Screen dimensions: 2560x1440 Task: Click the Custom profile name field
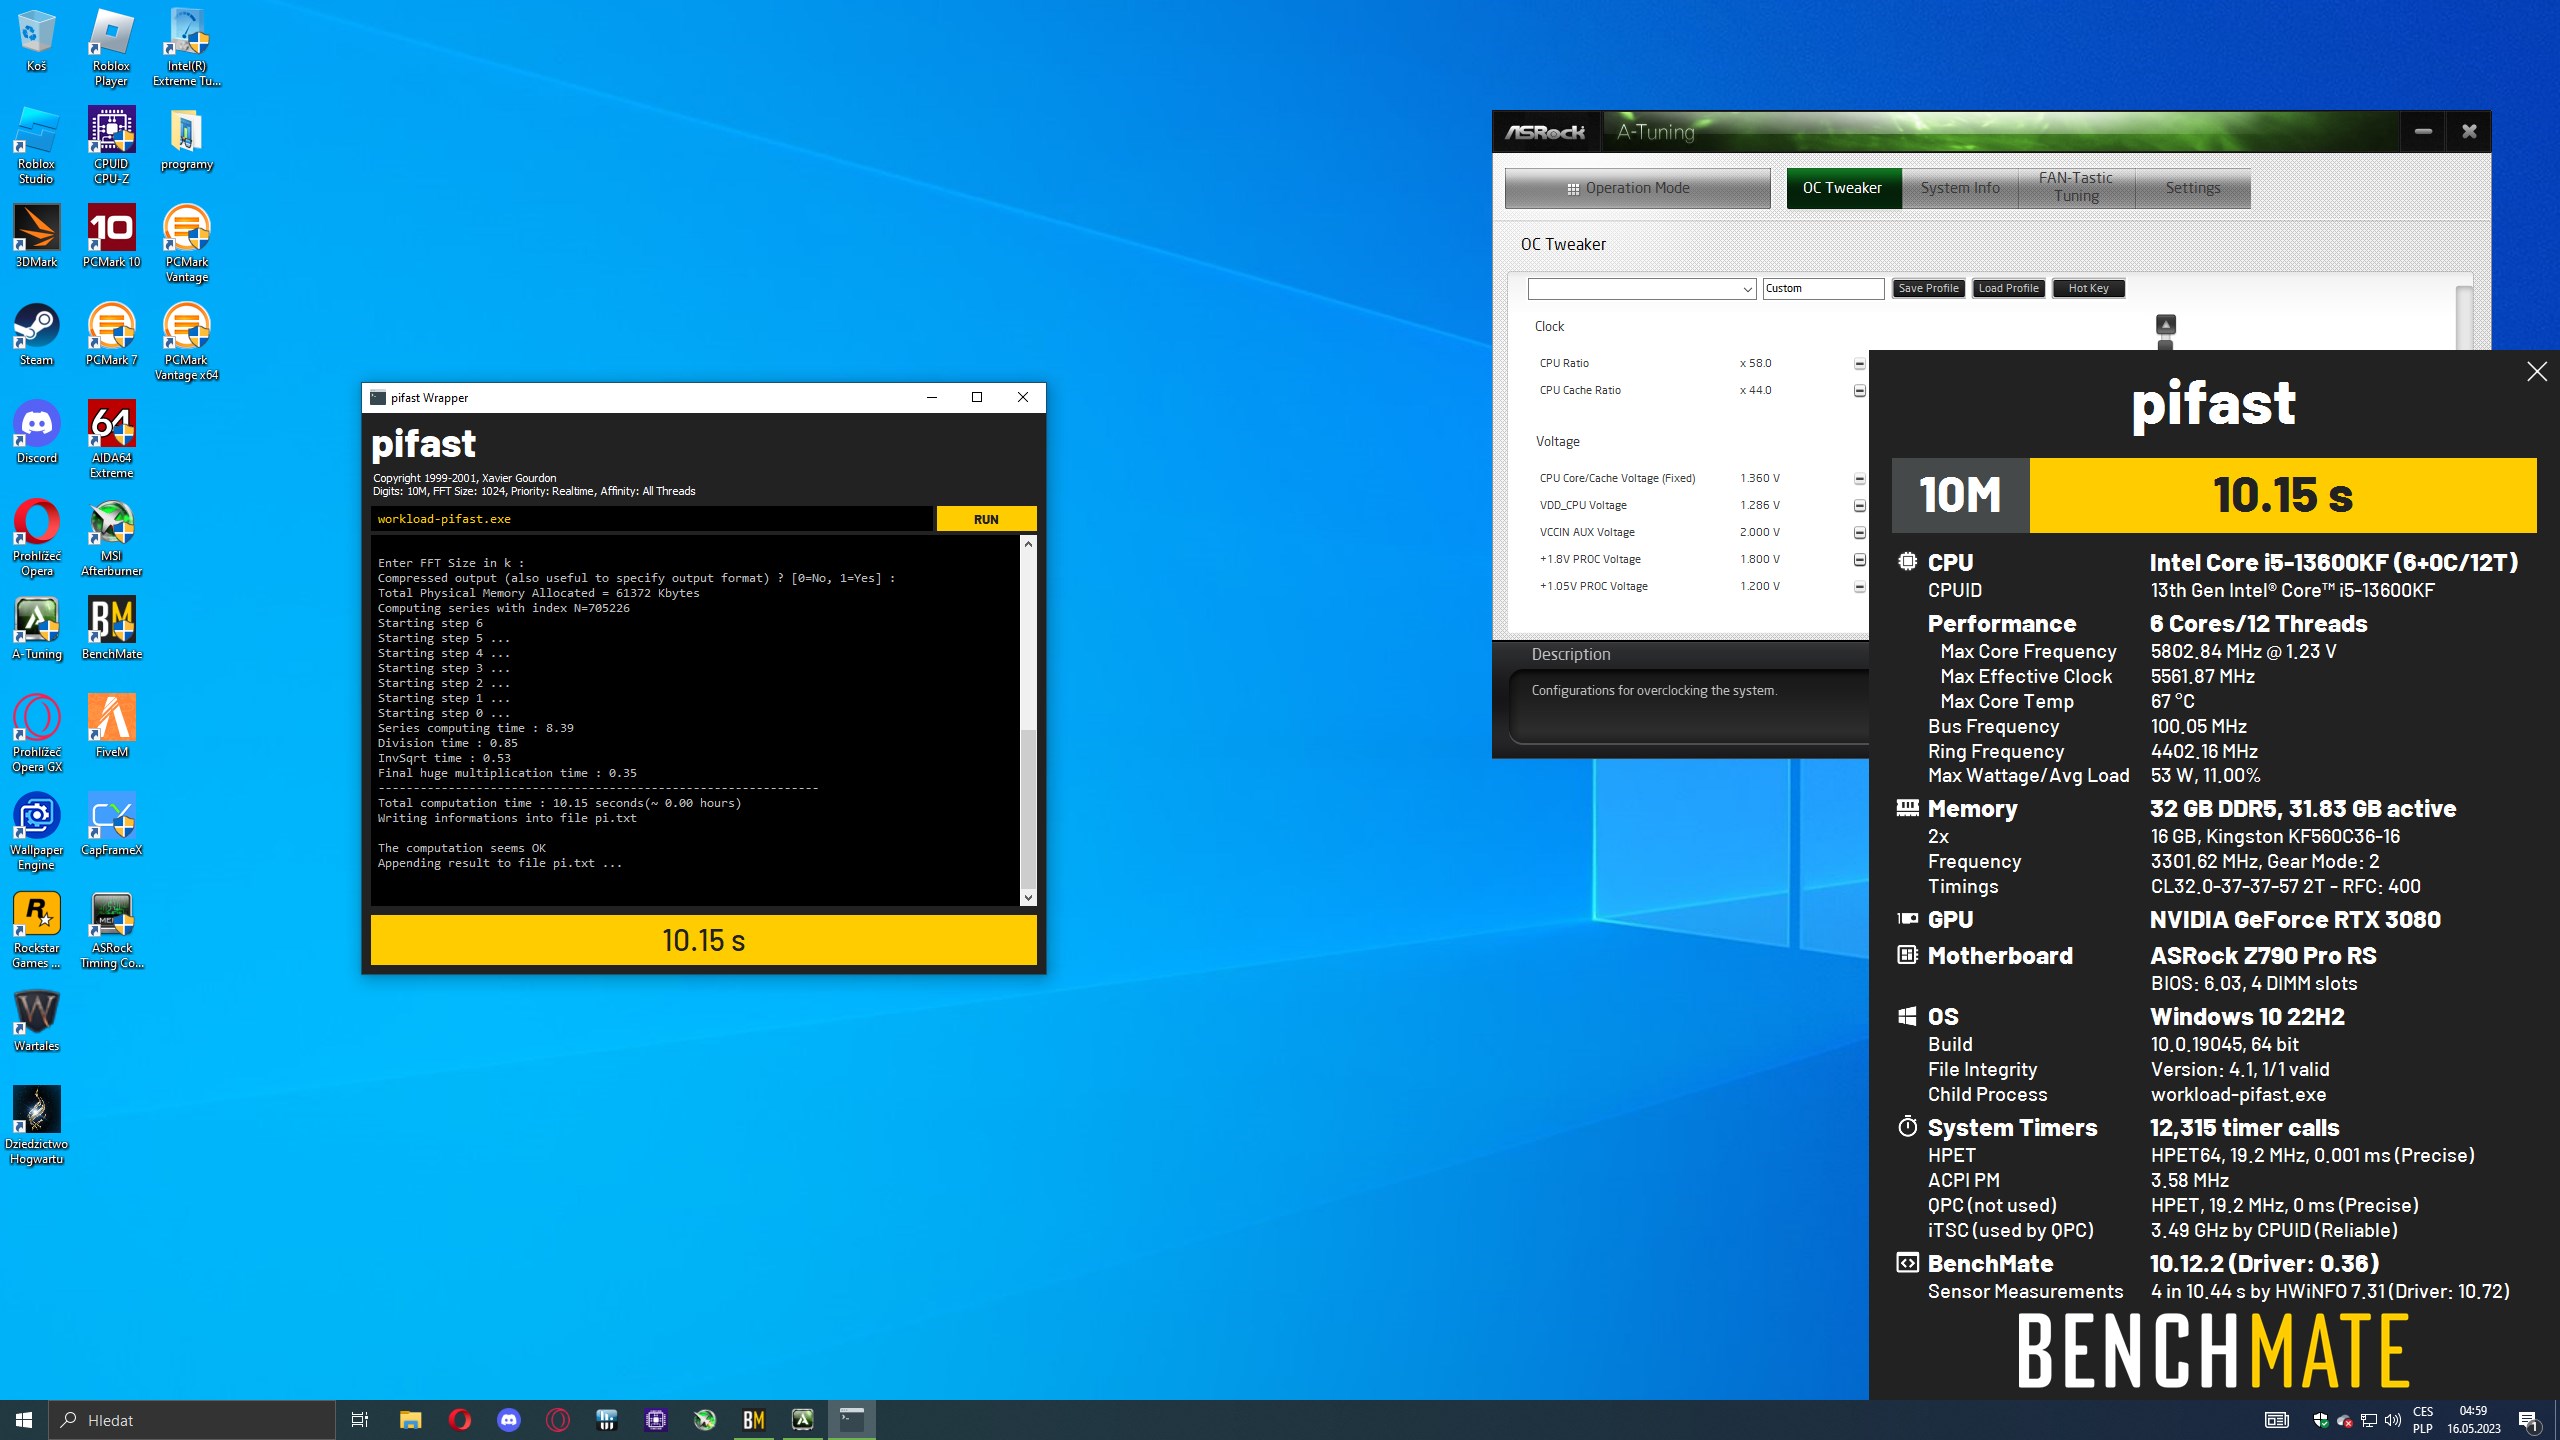point(1823,289)
